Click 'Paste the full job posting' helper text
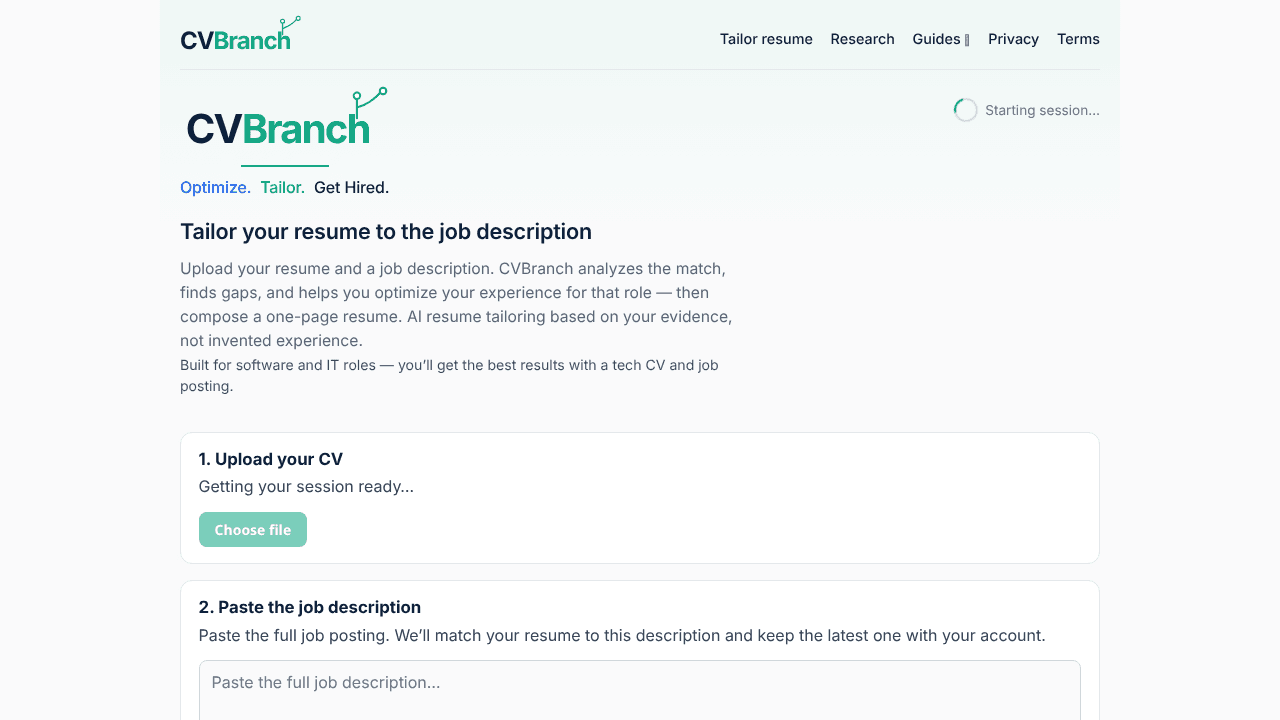This screenshot has height=720, width=1280. [x=622, y=635]
